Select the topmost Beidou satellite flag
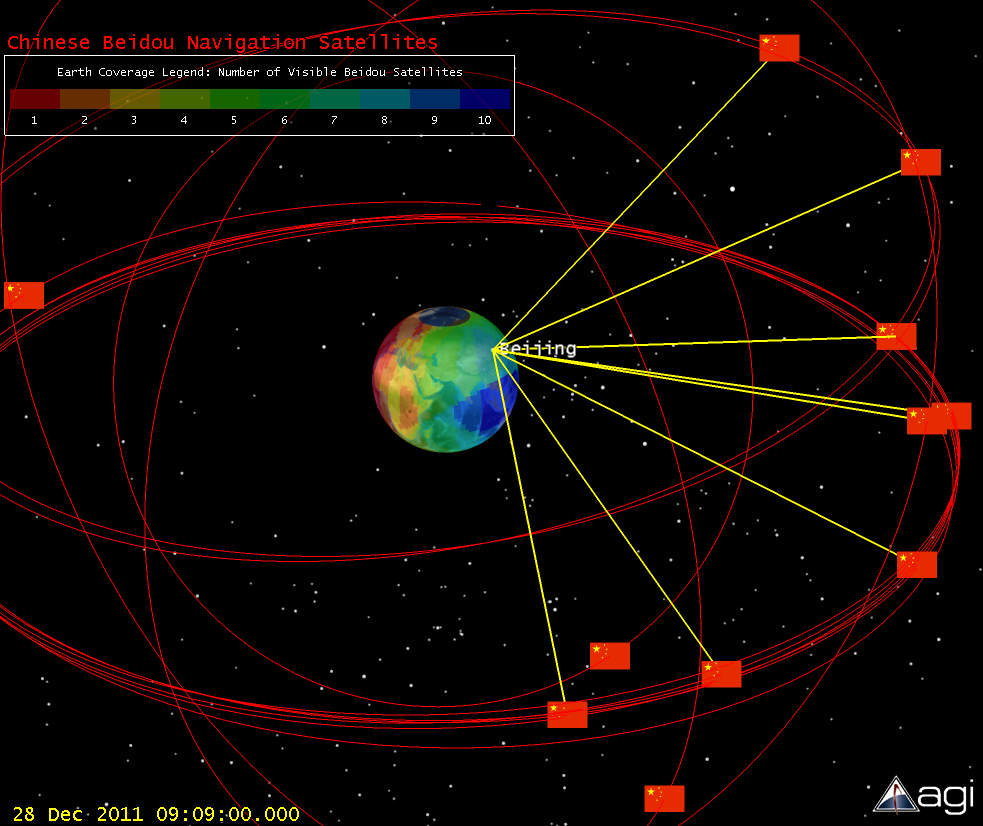The height and width of the screenshot is (826, 983). point(779,48)
